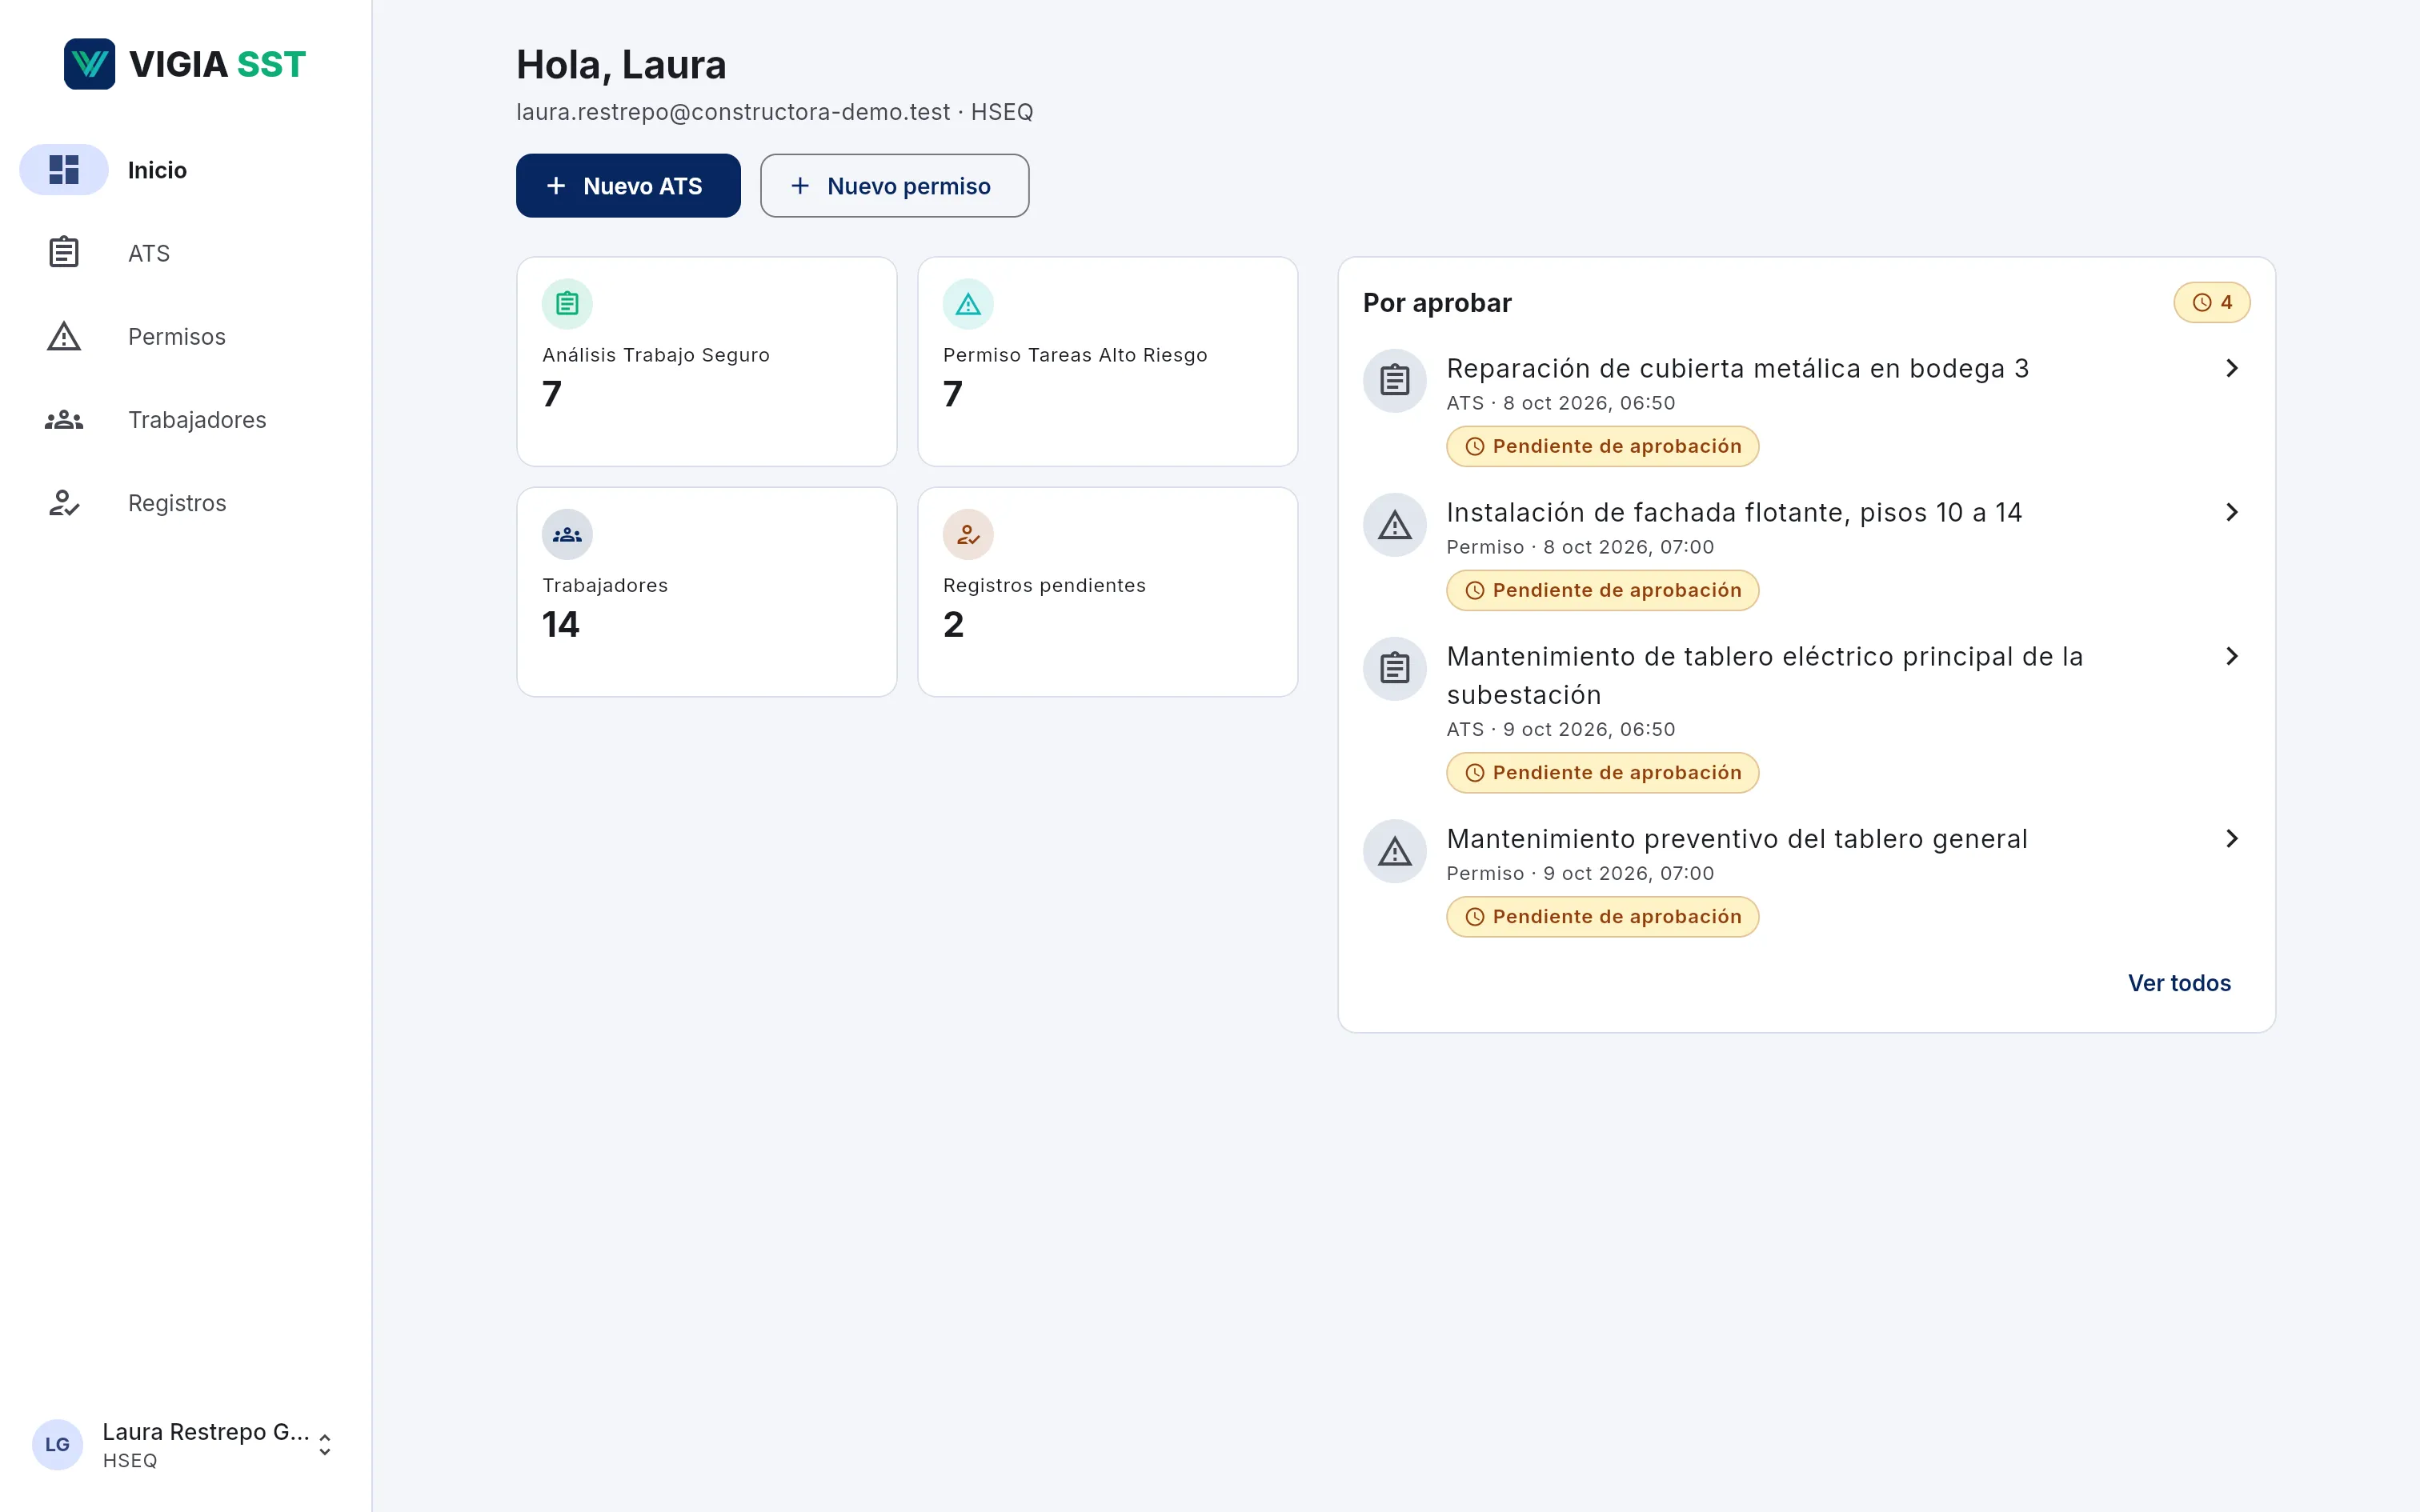Click the text ATS · 9 oct 2026, 06:50
The image size is (2420, 1512).
pyautogui.click(x=1560, y=729)
